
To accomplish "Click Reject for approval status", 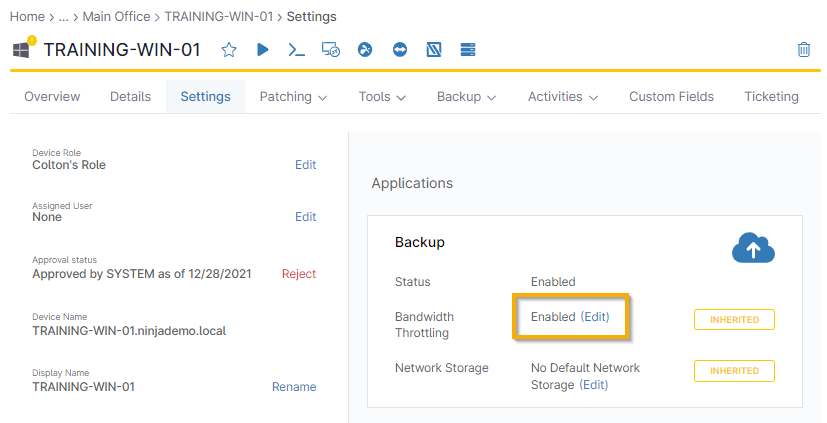I will point(298,273).
